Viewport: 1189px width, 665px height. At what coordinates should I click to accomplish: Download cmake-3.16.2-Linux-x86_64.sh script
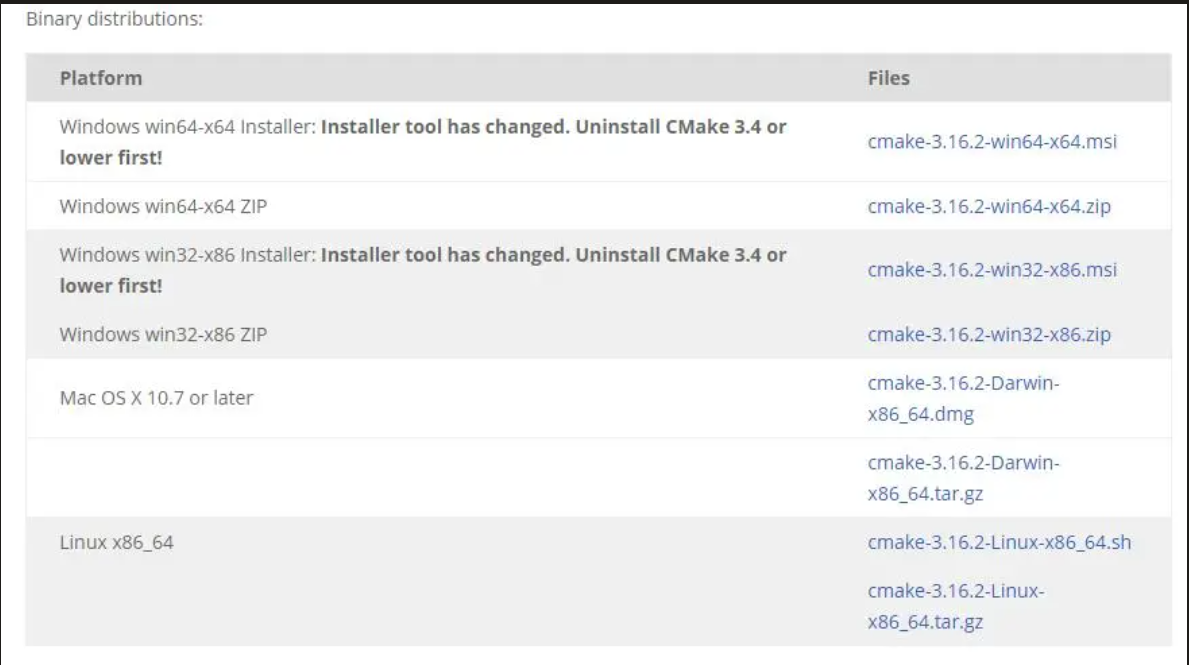tap(998, 542)
